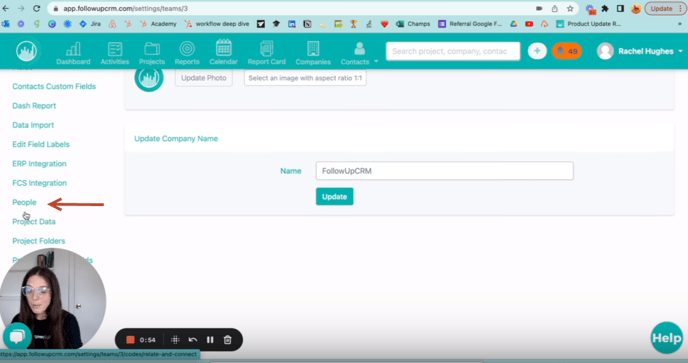Image resolution: width=688 pixels, height=363 pixels.
Task: Open the Google Drive bookmark
Action: click(513, 24)
